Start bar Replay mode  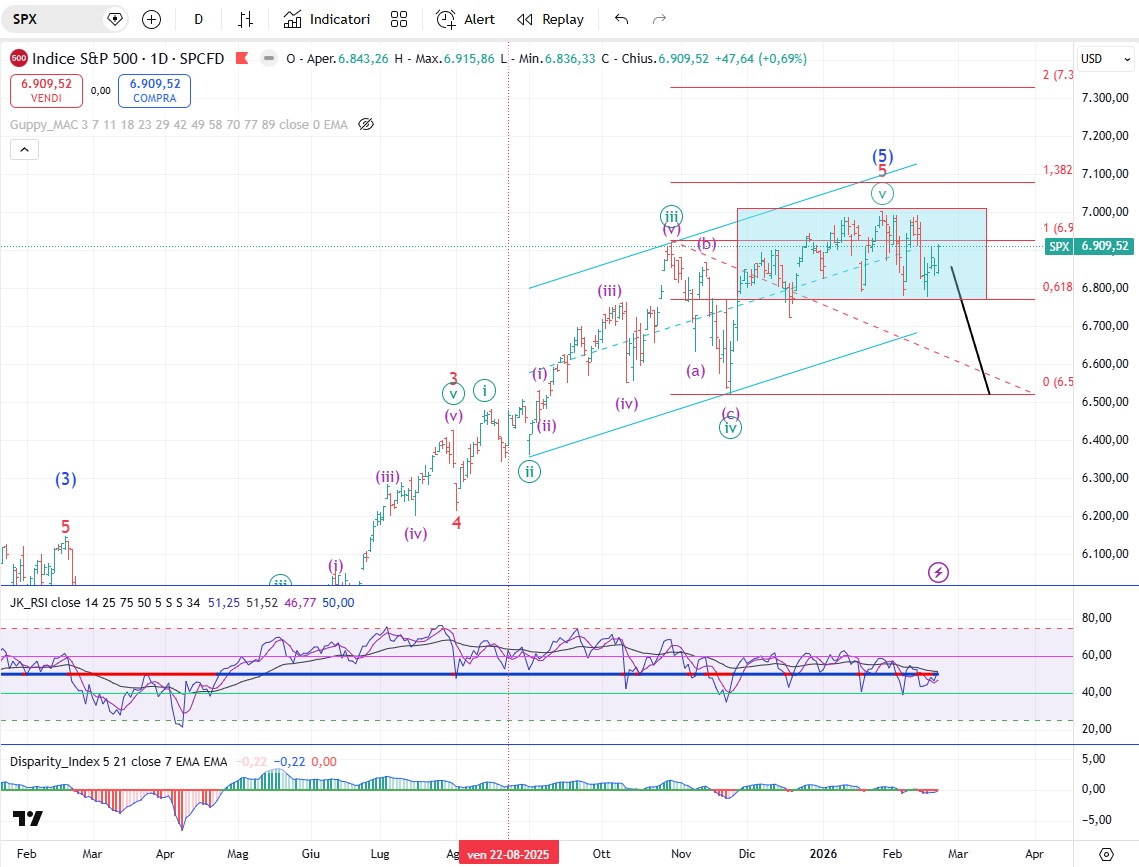tap(551, 20)
